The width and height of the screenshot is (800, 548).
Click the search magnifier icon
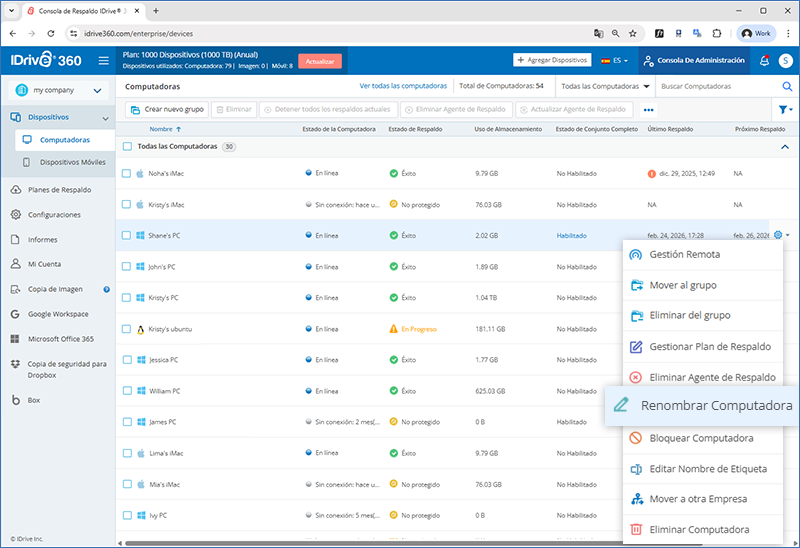(x=786, y=87)
